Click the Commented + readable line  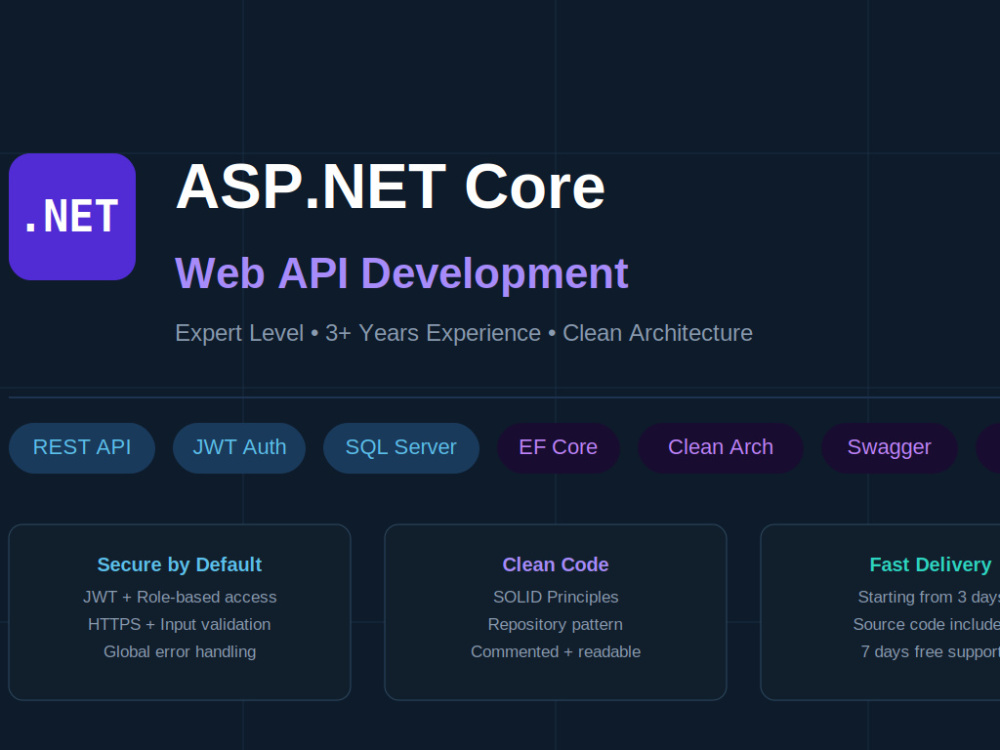(x=555, y=652)
